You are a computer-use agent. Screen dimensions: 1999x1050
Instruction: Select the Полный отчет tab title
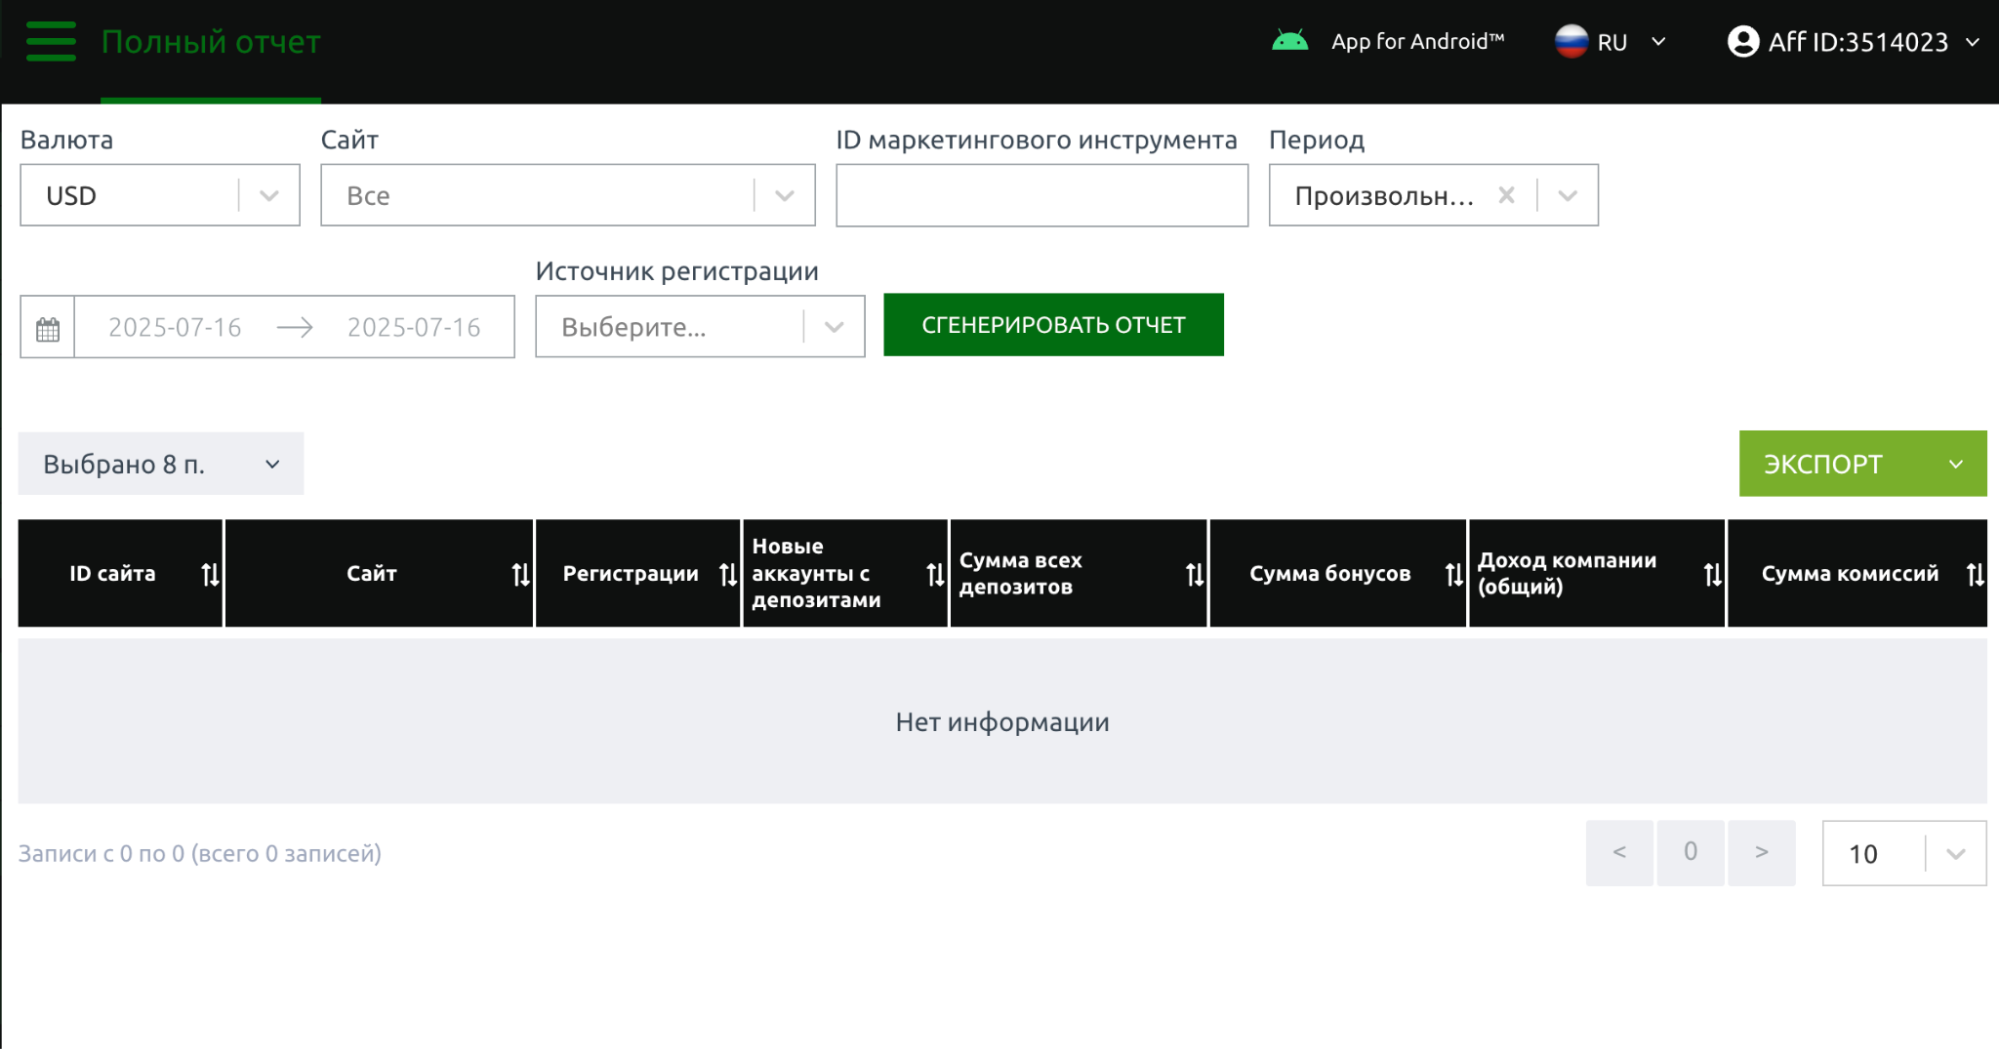click(211, 42)
